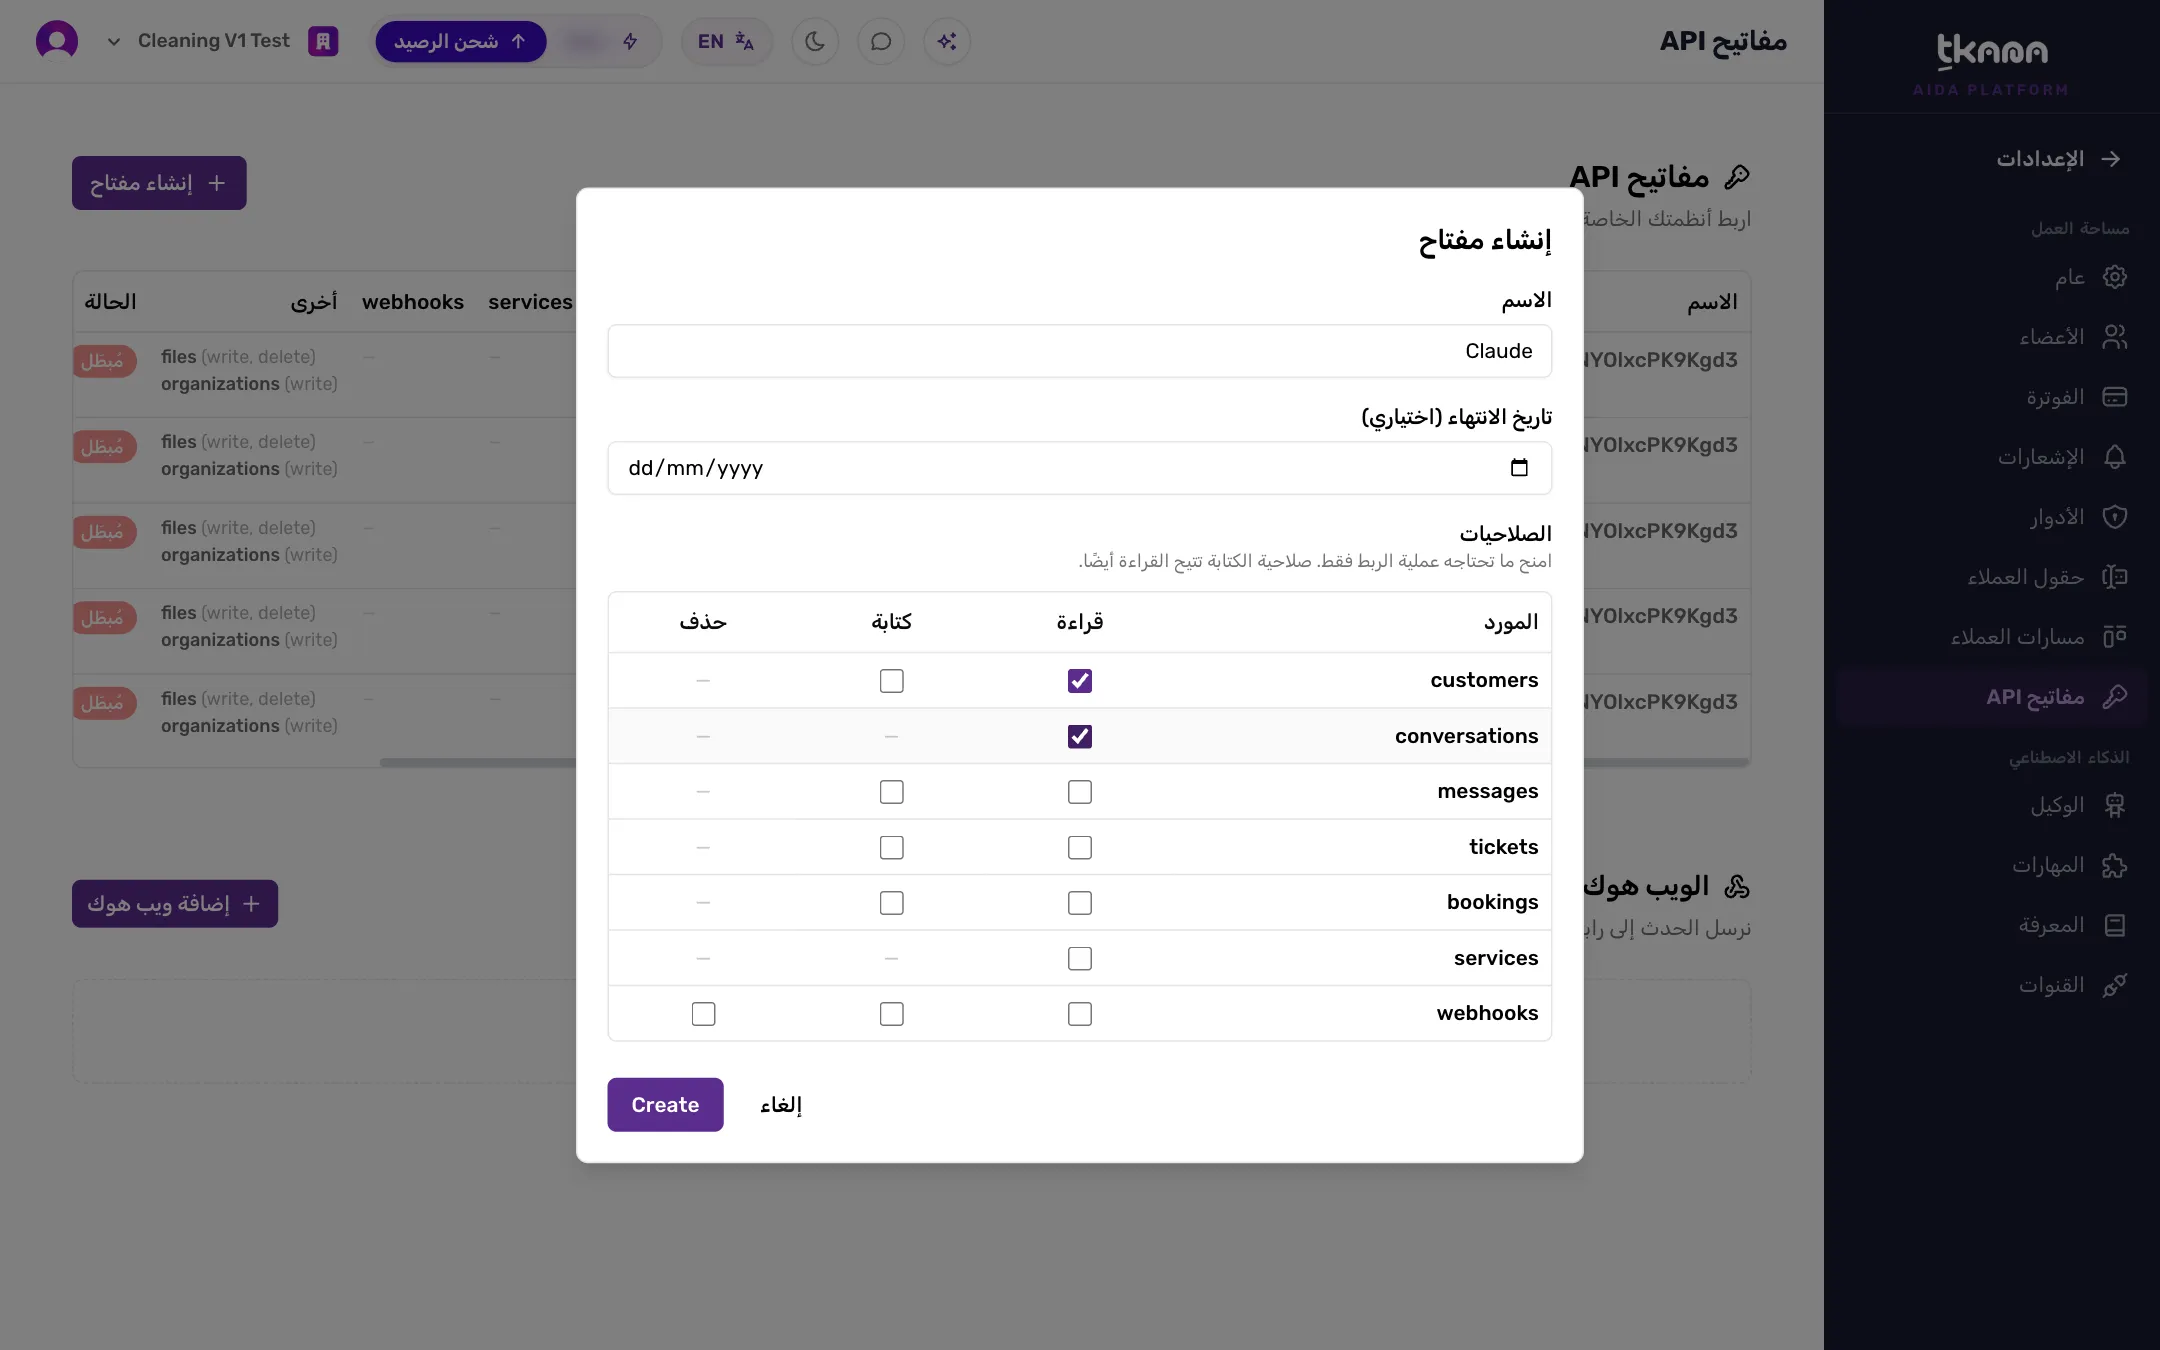Open القنوات channels plug icon
The width and height of the screenshot is (2160, 1350).
[x=2114, y=985]
